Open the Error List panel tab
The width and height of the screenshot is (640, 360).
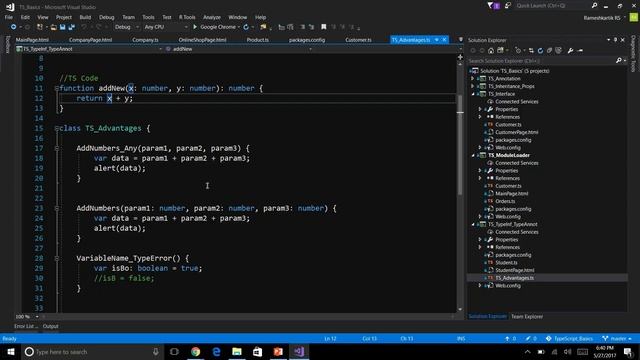(x=26, y=326)
